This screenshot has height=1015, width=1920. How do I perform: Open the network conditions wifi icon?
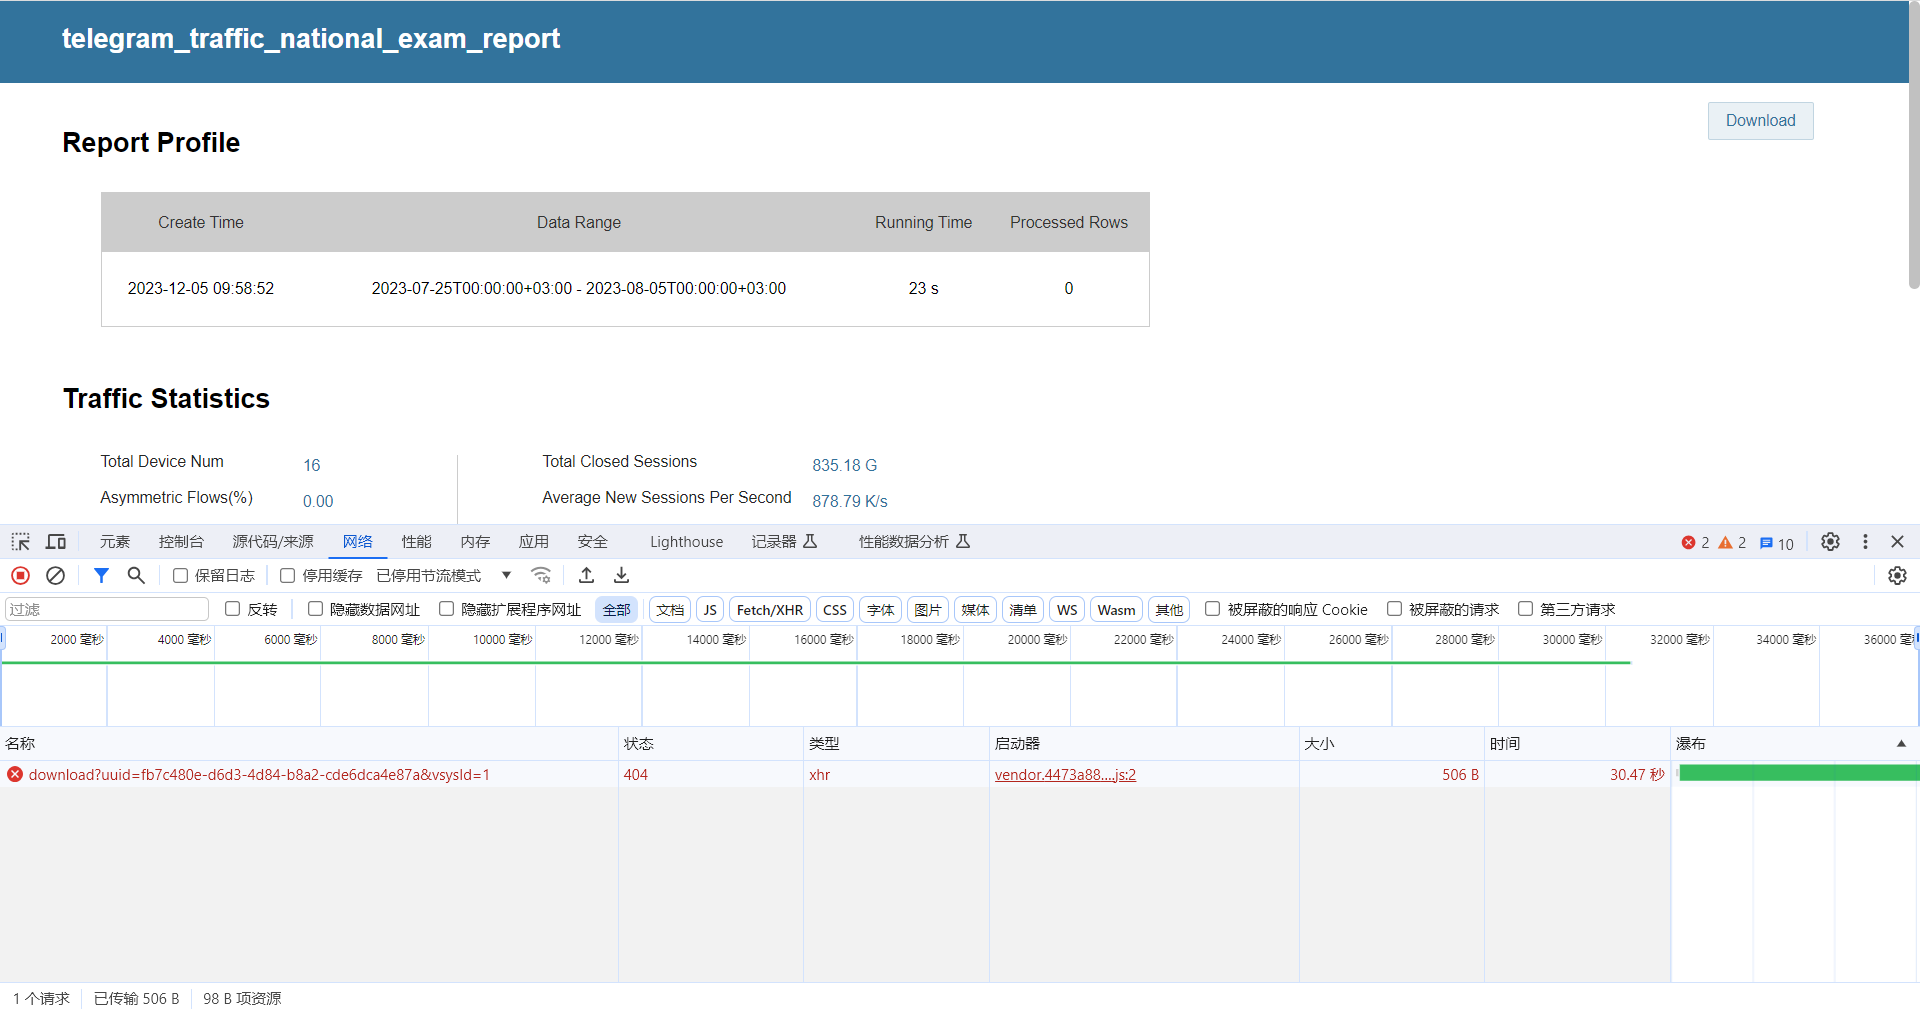click(541, 576)
